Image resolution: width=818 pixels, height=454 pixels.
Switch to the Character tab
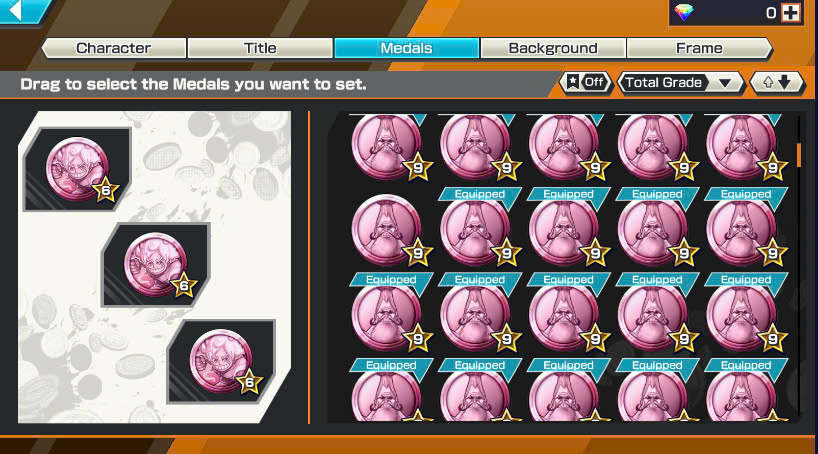point(114,48)
